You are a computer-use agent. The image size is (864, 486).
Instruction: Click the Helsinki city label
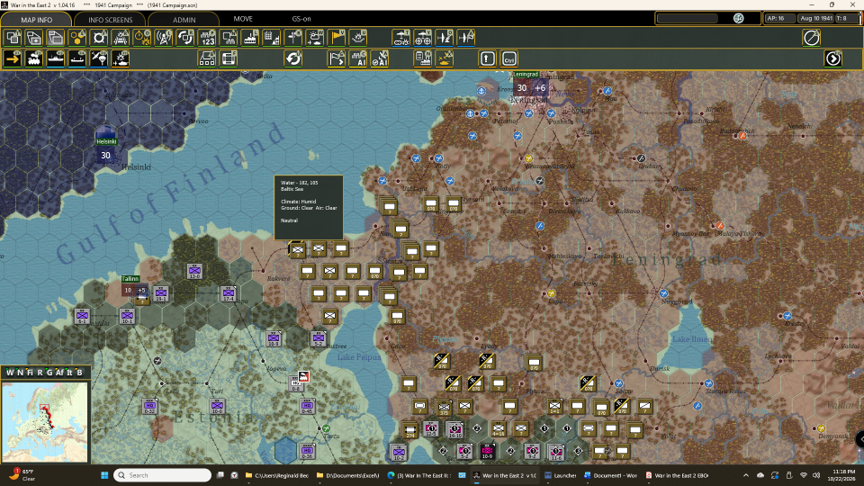click(106, 142)
